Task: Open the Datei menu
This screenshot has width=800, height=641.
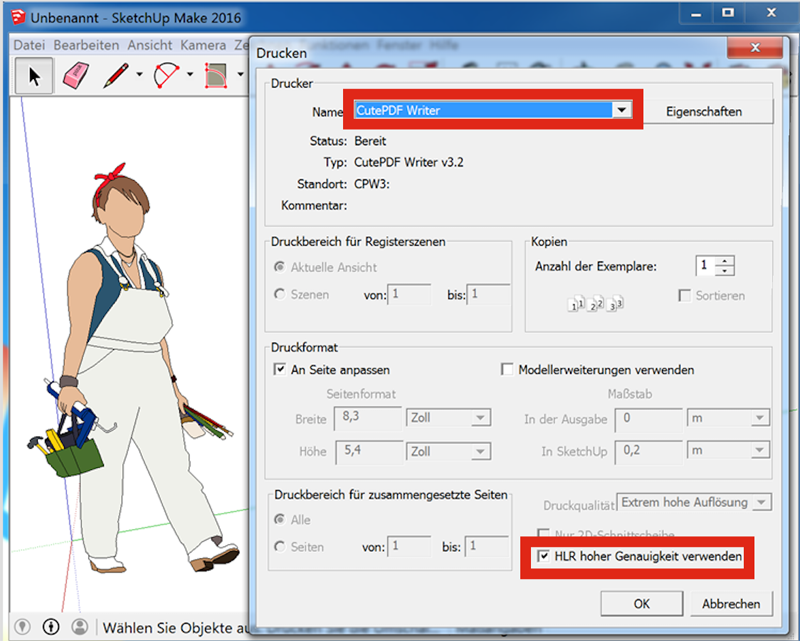Action: (29, 45)
